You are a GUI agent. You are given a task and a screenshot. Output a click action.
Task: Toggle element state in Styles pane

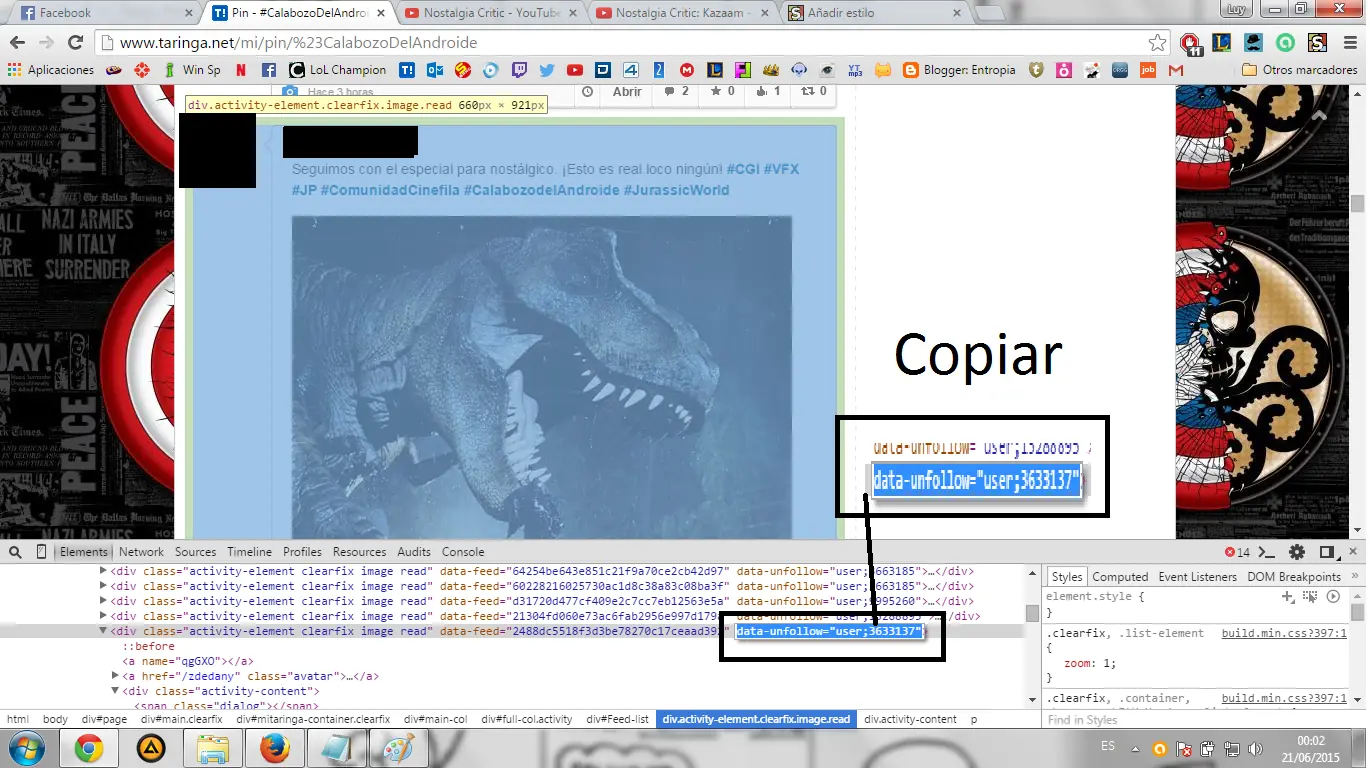[1310, 596]
